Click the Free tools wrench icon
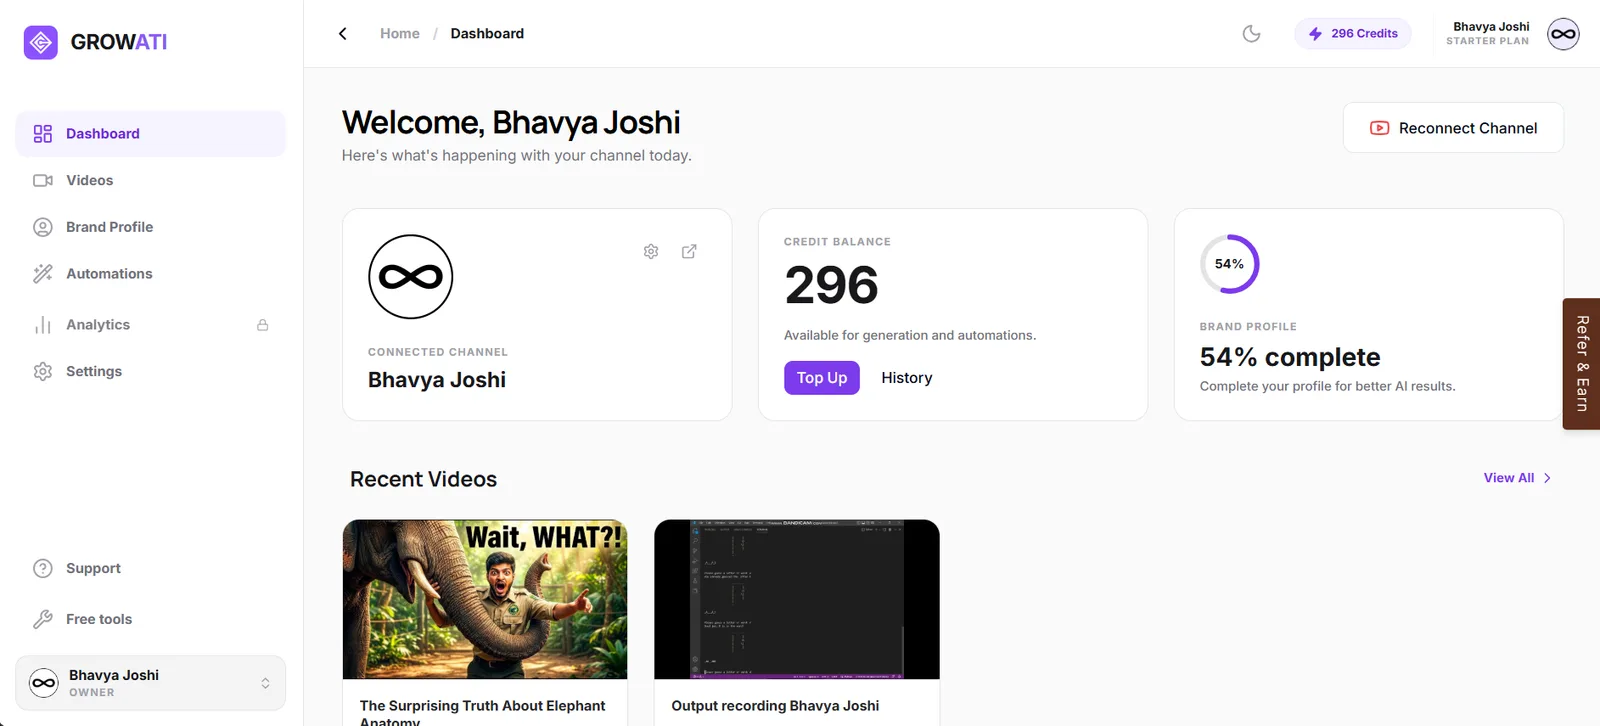 coord(43,619)
